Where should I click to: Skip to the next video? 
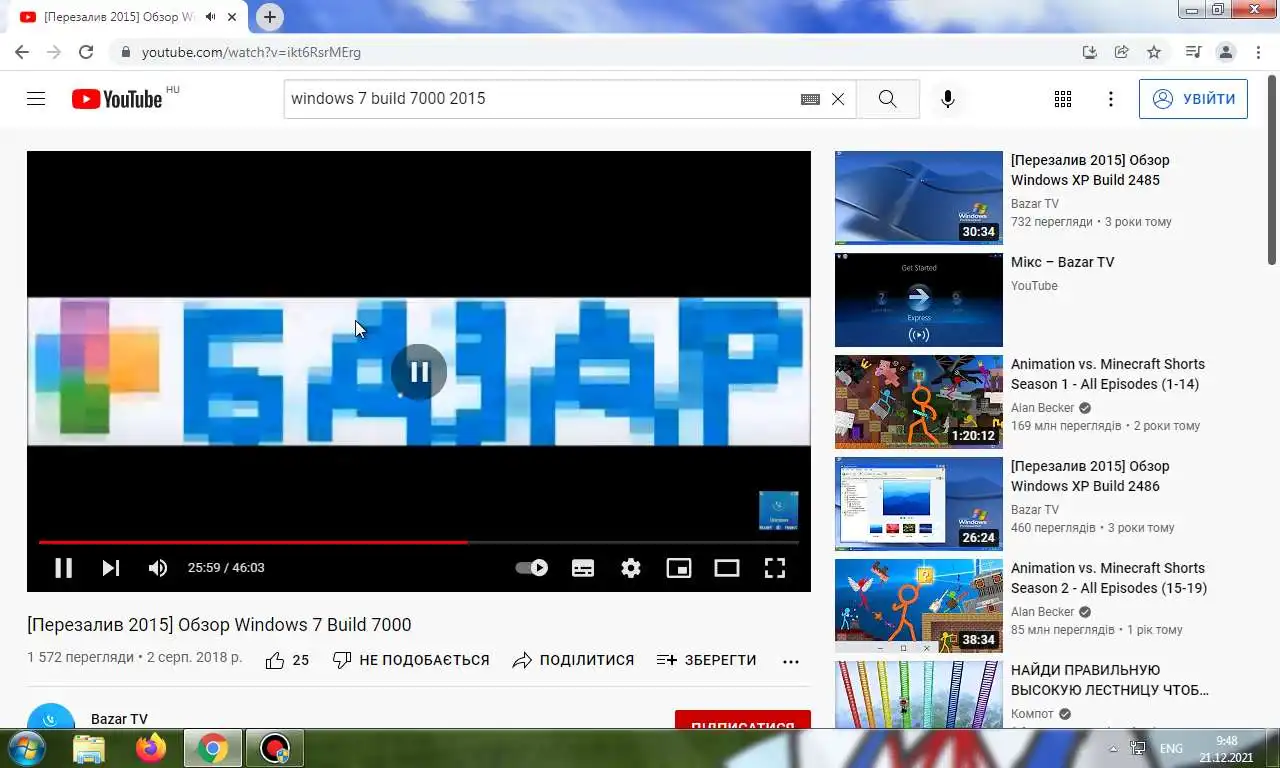click(111, 568)
